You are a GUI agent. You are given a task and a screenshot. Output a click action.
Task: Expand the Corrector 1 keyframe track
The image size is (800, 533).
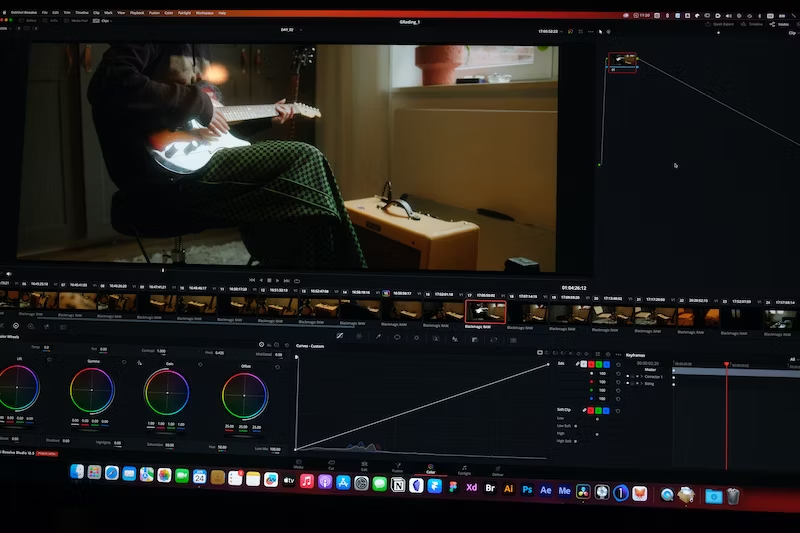pyautogui.click(x=641, y=376)
